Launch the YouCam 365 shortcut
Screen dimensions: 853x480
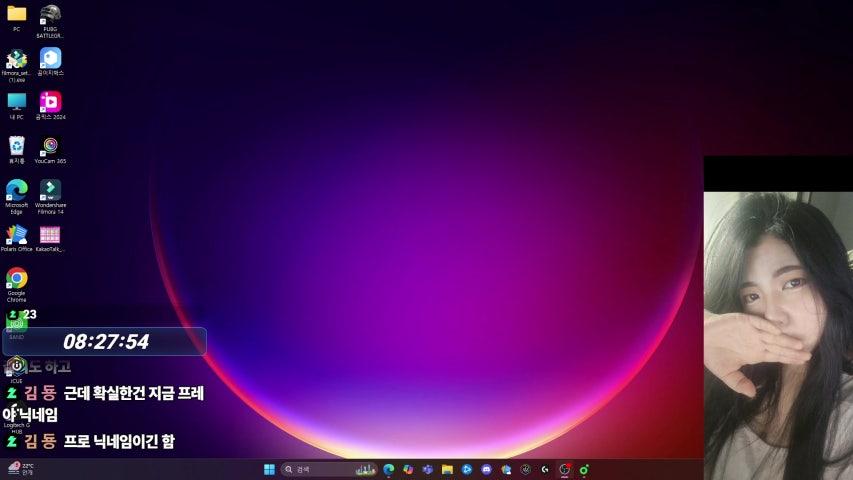(50, 150)
